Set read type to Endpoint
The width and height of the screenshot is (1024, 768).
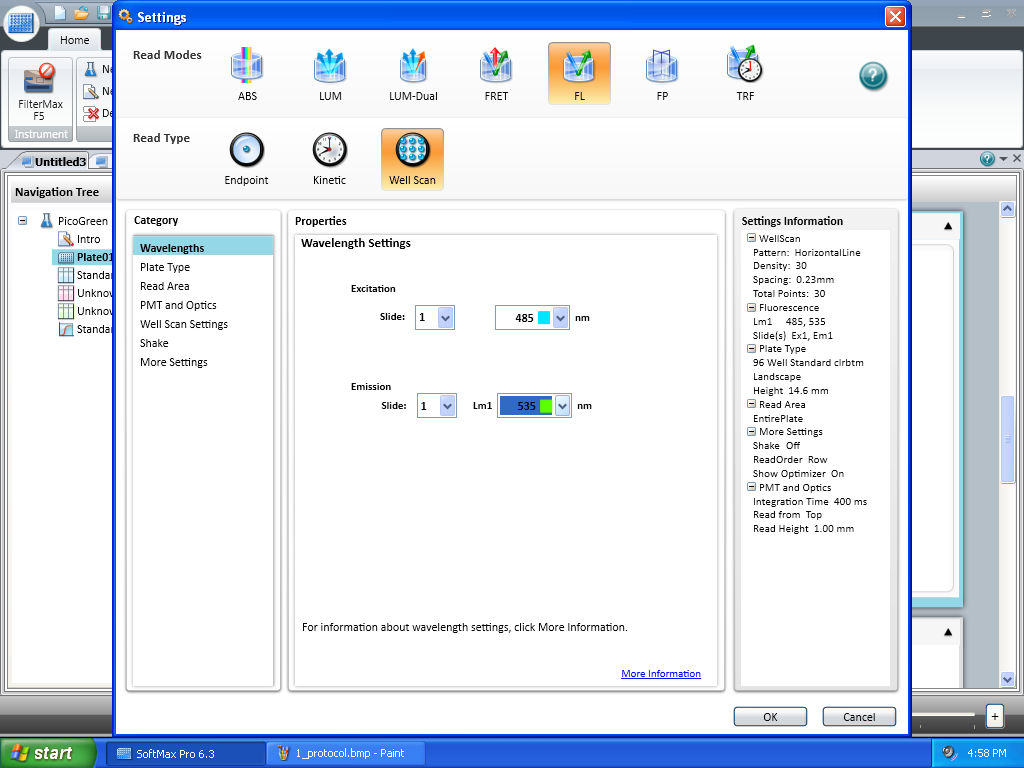(246, 151)
